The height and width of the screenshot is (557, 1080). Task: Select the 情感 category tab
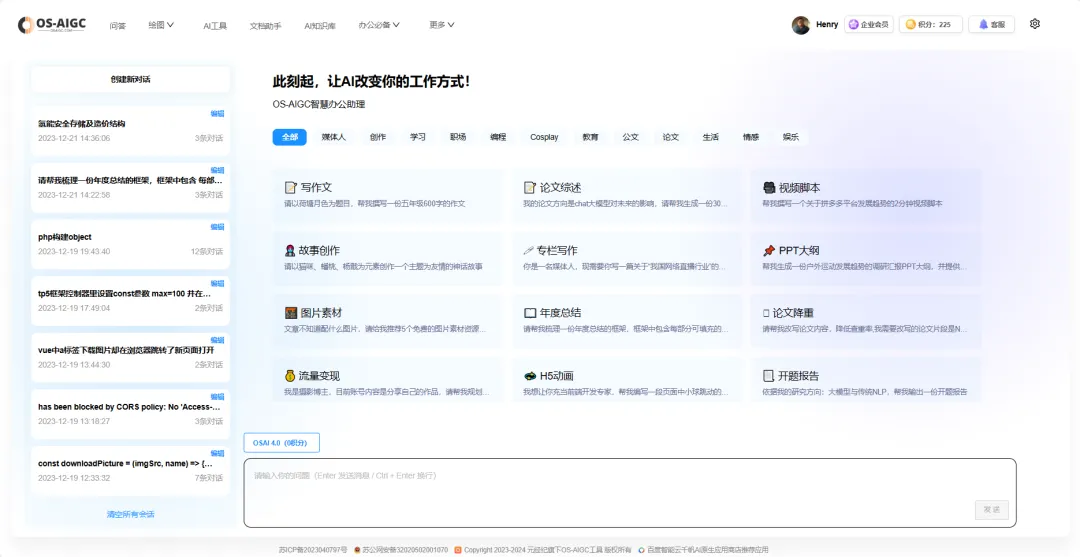pos(751,137)
